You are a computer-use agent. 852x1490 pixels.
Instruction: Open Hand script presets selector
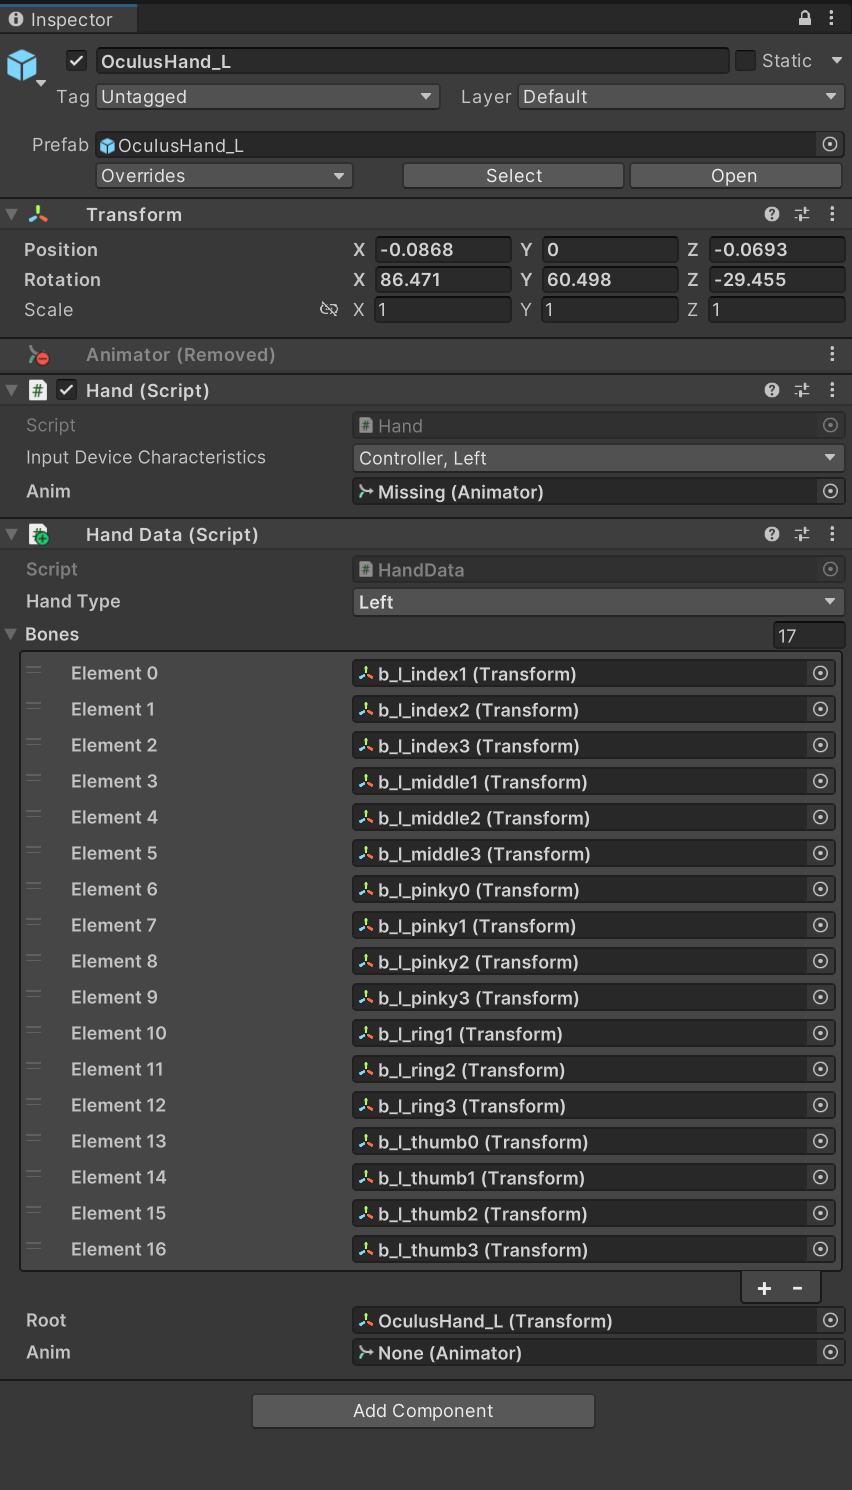[802, 390]
